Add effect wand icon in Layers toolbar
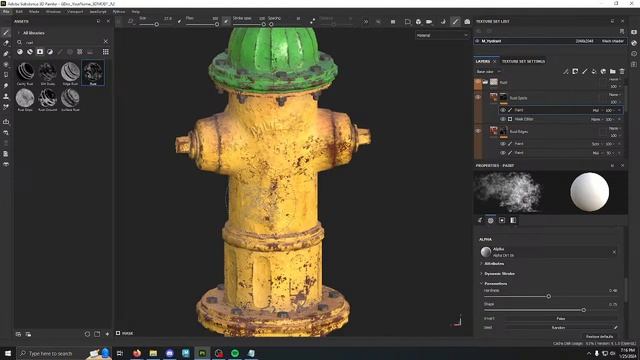Image resolution: width=640 pixels, height=360 pixels. click(566, 71)
